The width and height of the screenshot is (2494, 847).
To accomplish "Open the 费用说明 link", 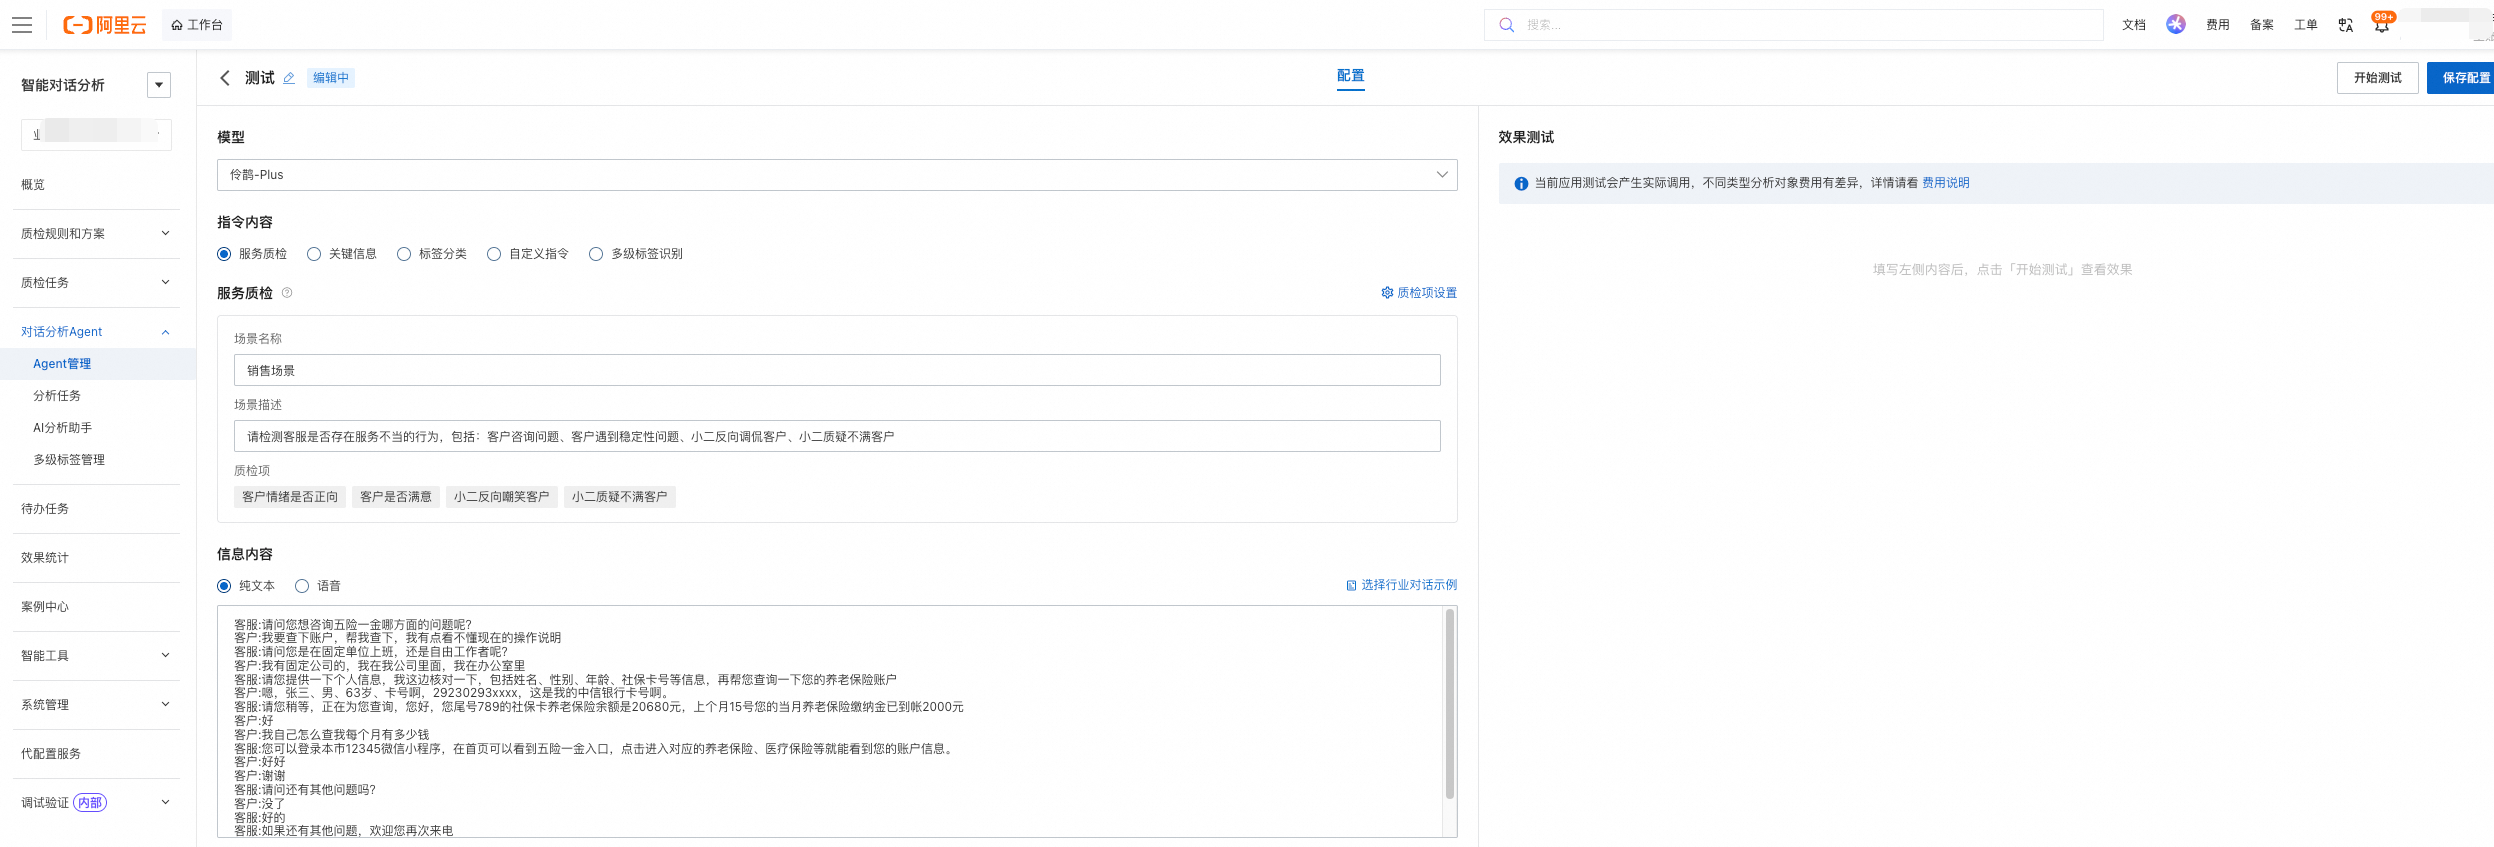I will point(1946,183).
